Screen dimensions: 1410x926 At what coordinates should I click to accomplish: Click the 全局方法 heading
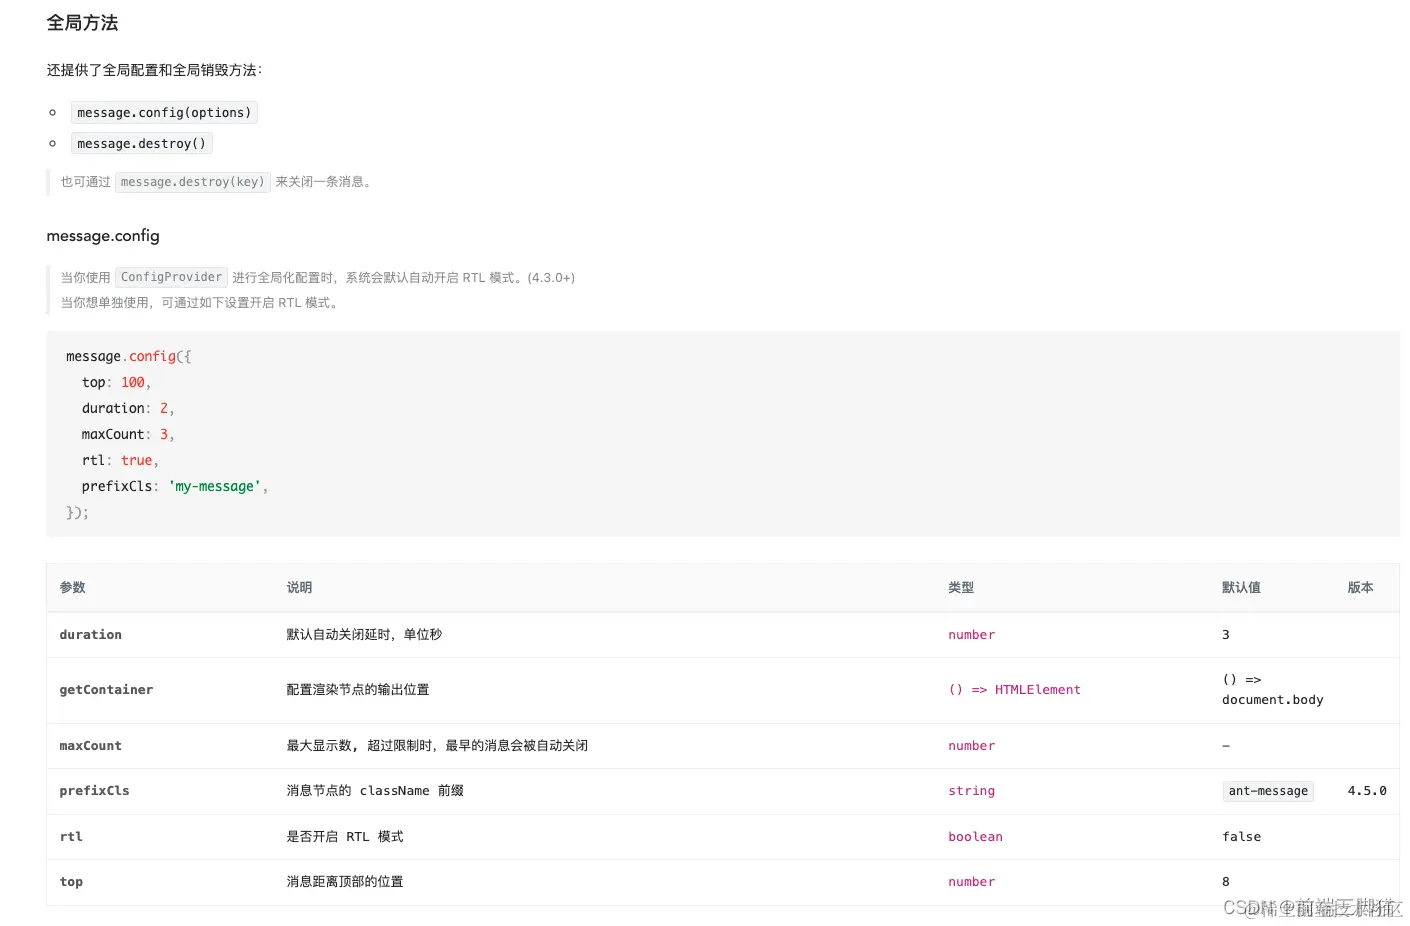coord(82,22)
